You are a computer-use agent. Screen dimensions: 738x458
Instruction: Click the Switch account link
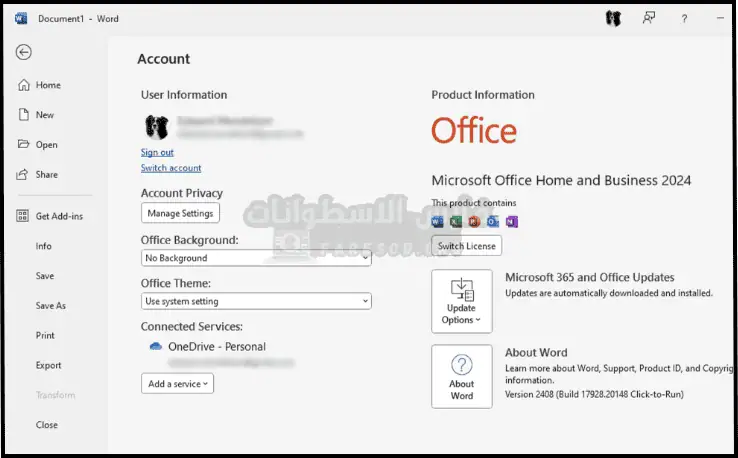171,168
